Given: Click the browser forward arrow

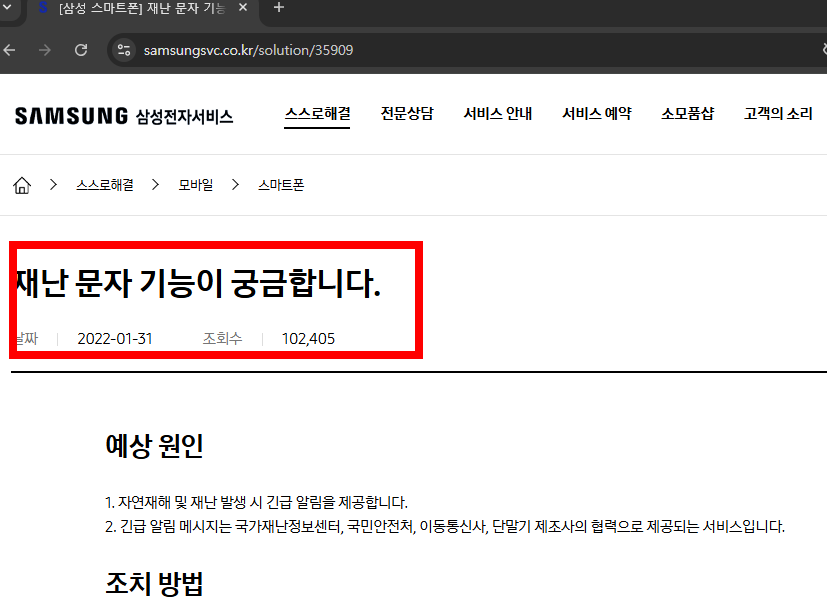Looking at the screenshot, I should tap(45, 45).
